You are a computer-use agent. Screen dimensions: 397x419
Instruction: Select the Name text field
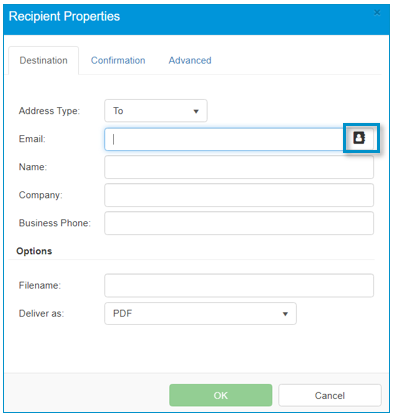click(x=239, y=167)
